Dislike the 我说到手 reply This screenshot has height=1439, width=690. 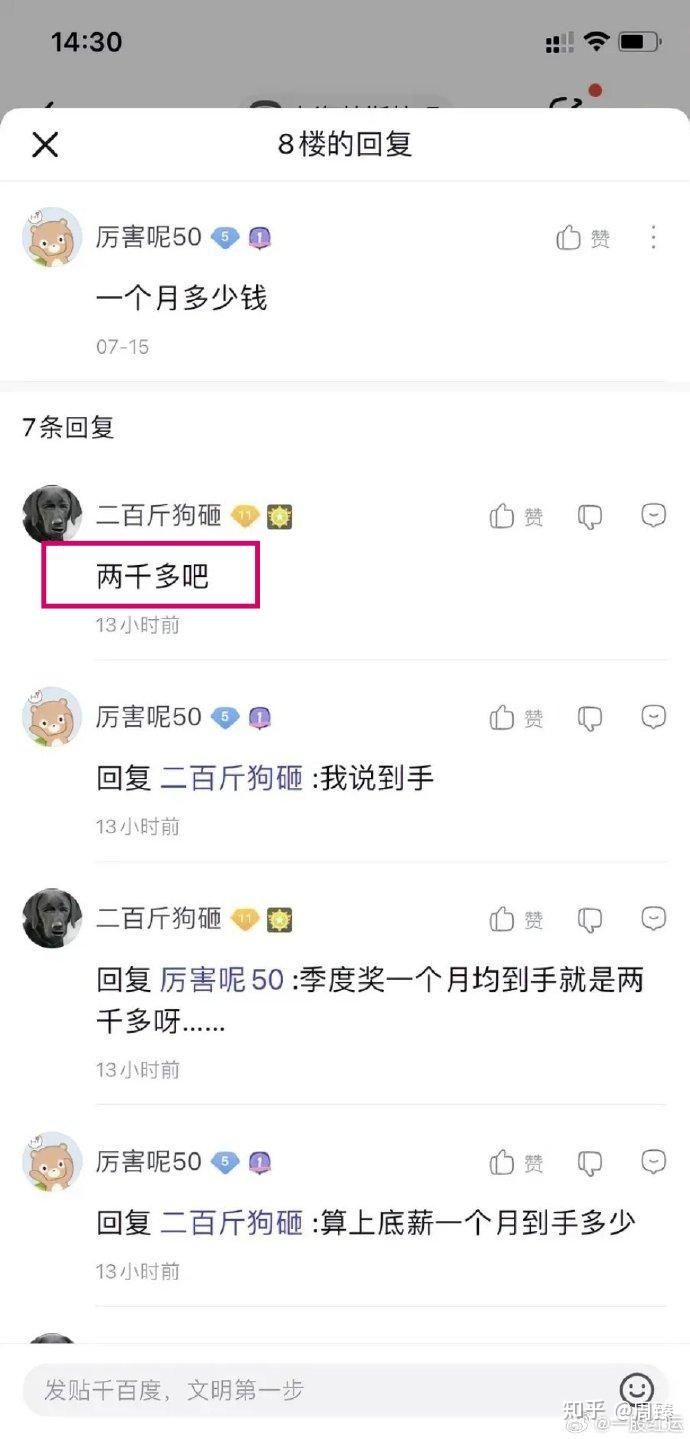591,718
